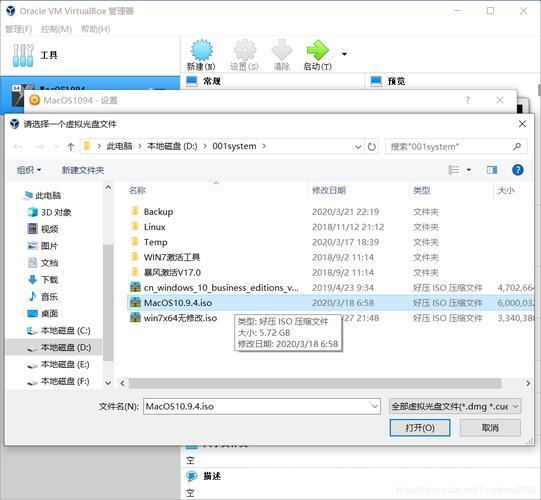Open the Help (帮助) menu
541x500 pixels.
pos(96,29)
